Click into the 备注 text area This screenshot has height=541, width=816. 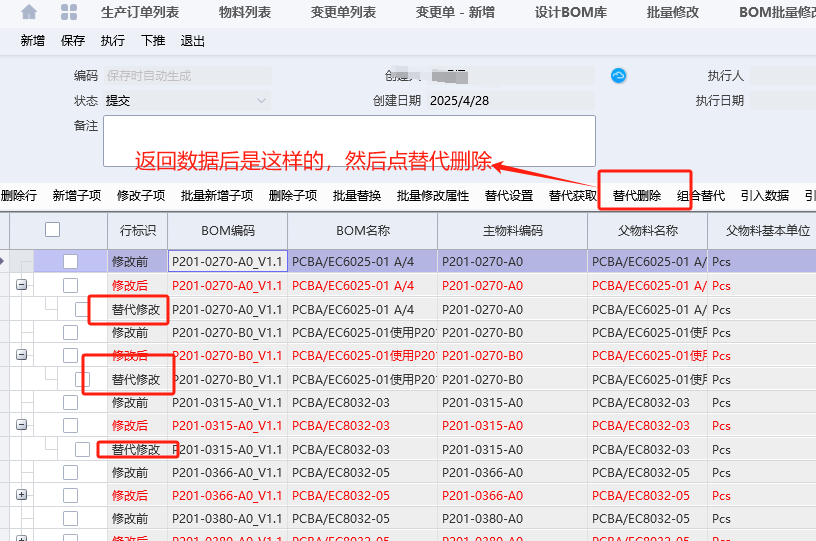(x=349, y=141)
